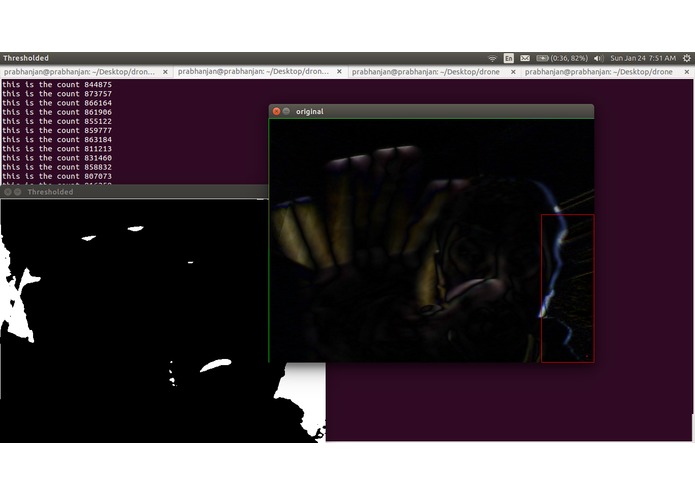Viewport: 695px width, 494px height.
Task: Switch to the third terminal tab
Action: 434,72
